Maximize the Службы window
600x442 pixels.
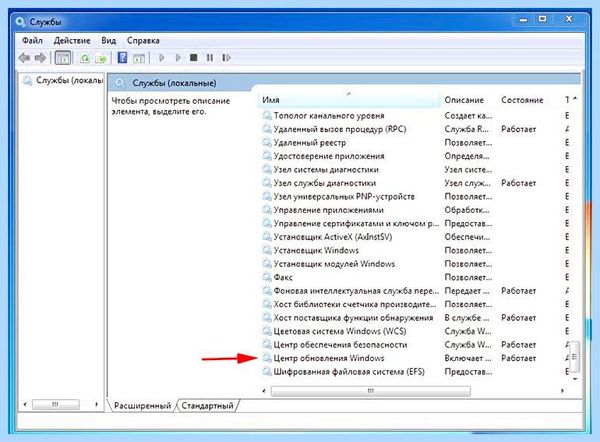[x=542, y=19]
